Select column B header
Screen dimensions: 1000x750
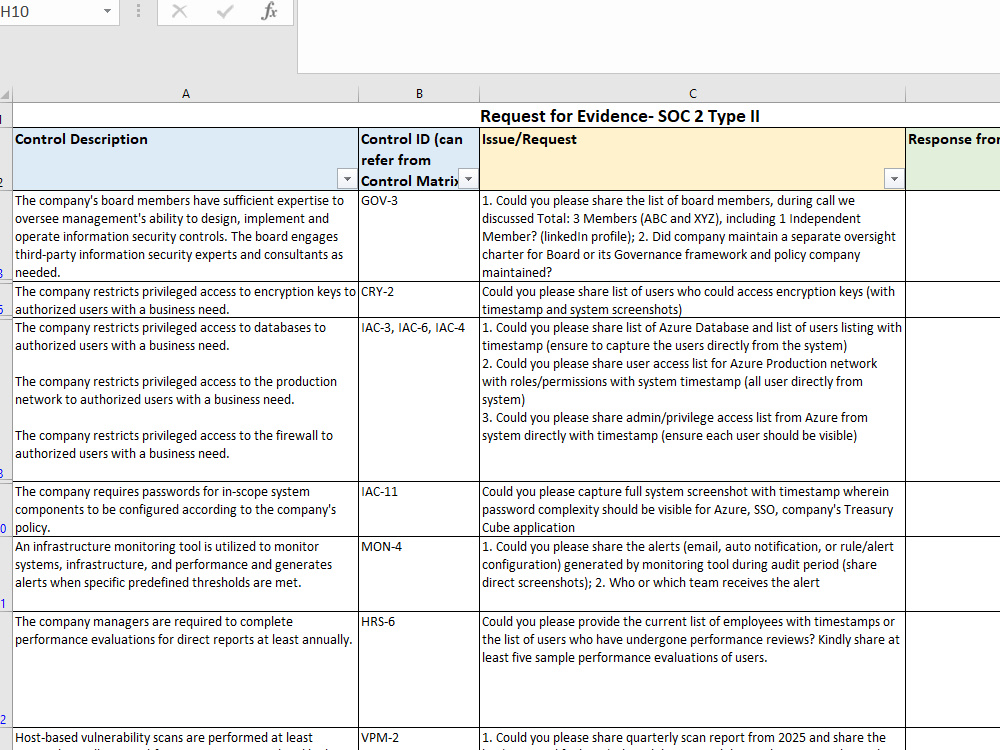click(419, 94)
